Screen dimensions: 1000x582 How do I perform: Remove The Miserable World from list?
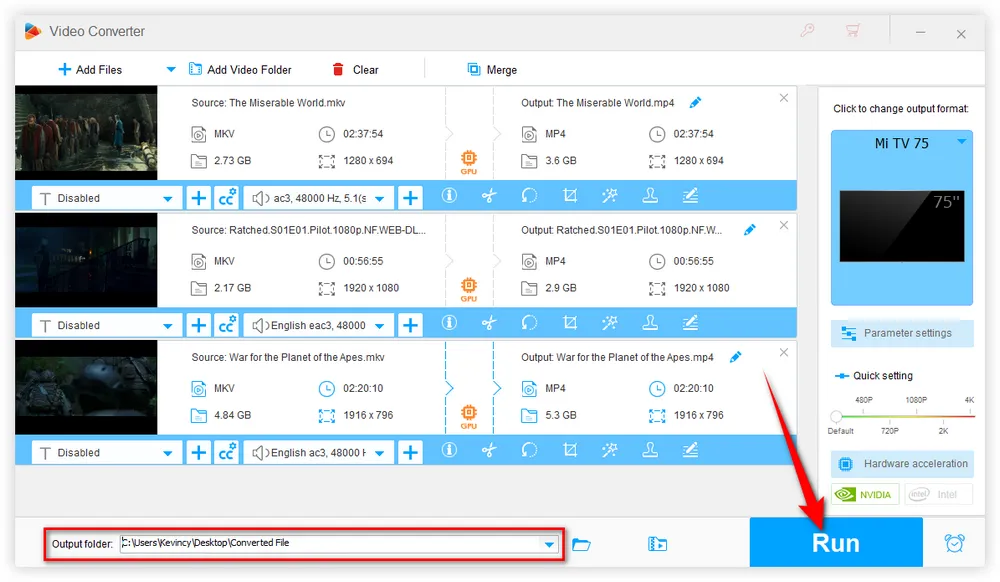(x=784, y=98)
